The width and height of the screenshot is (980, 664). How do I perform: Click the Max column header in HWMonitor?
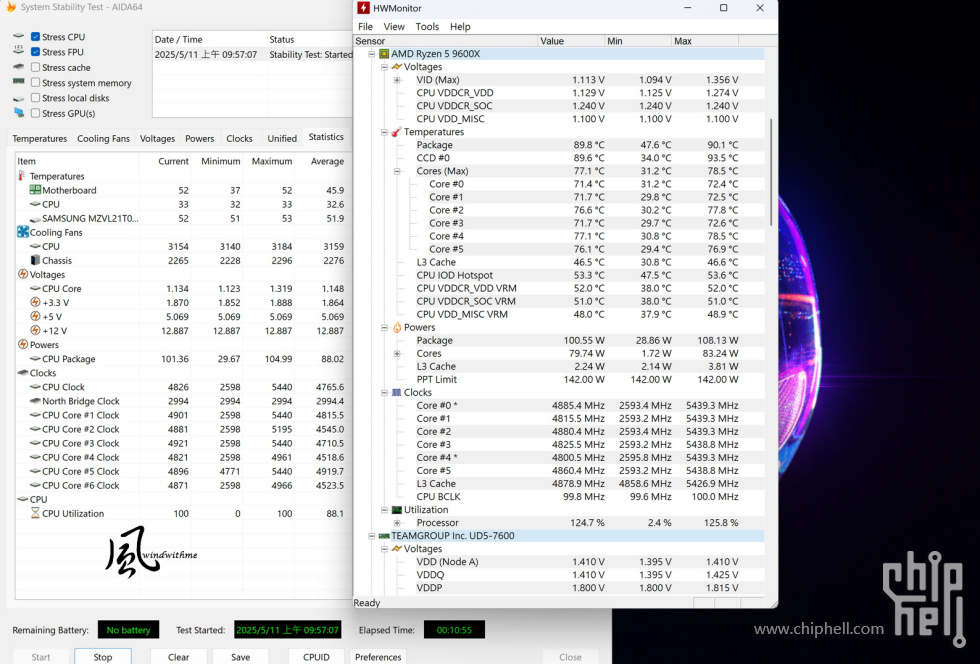coord(705,41)
